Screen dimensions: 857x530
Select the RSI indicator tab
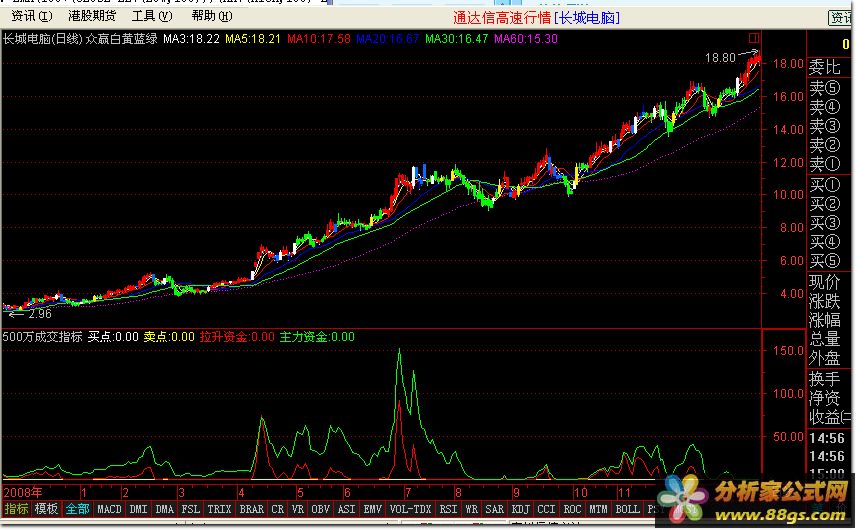pyautogui.click(x=448, y=509)
